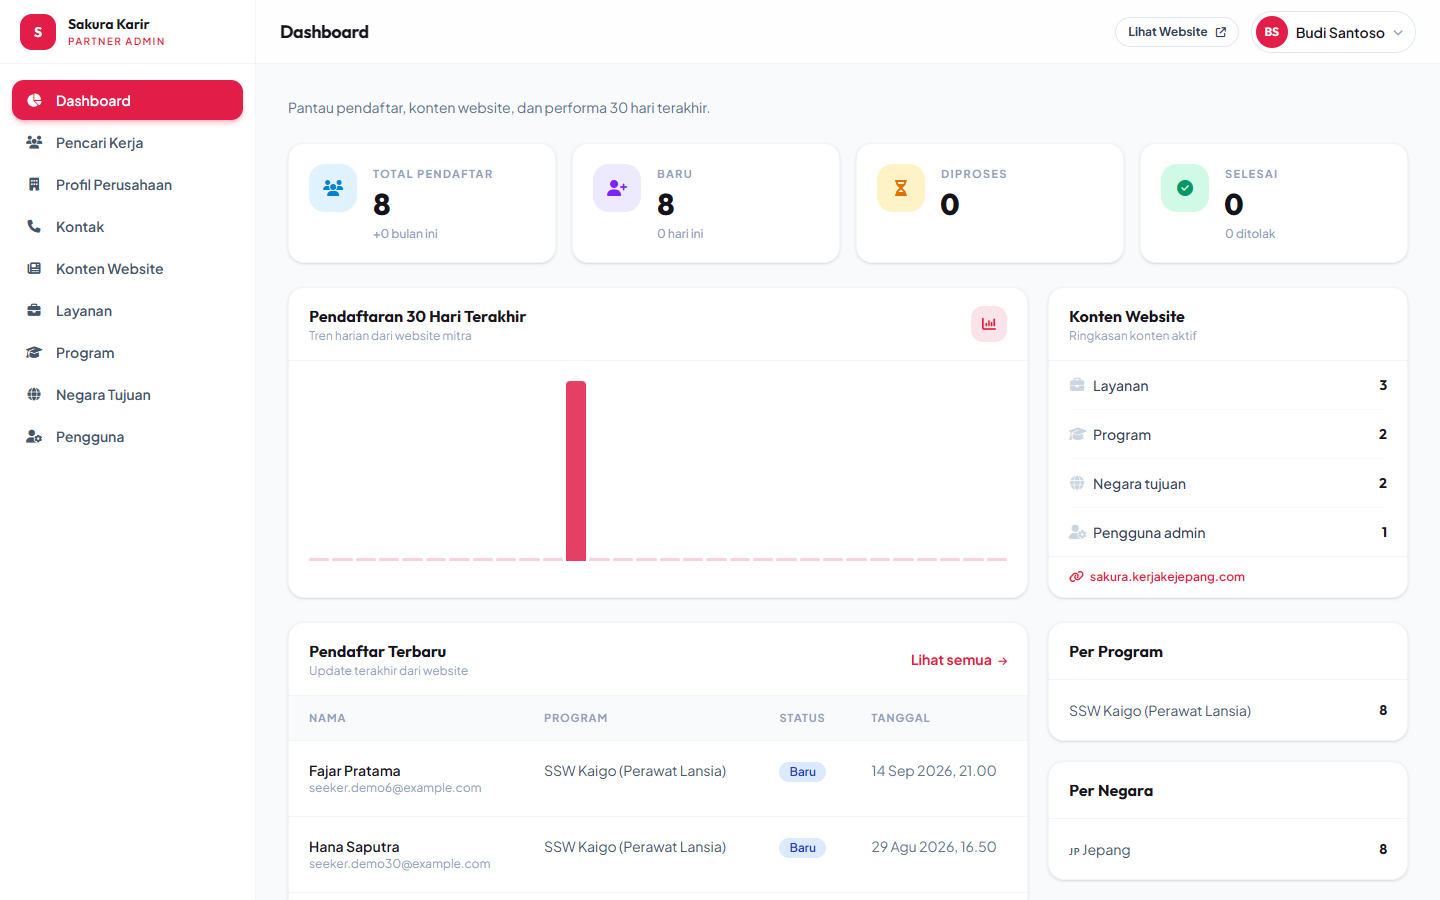Click the date 14 Sep 2026, 21.00
Screen dimensions: 1440x900
click(x=934, y=771)
